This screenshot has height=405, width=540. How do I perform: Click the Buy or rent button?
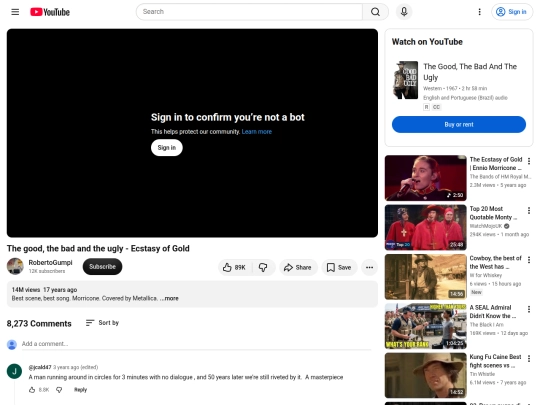click(x=459, y=124)
